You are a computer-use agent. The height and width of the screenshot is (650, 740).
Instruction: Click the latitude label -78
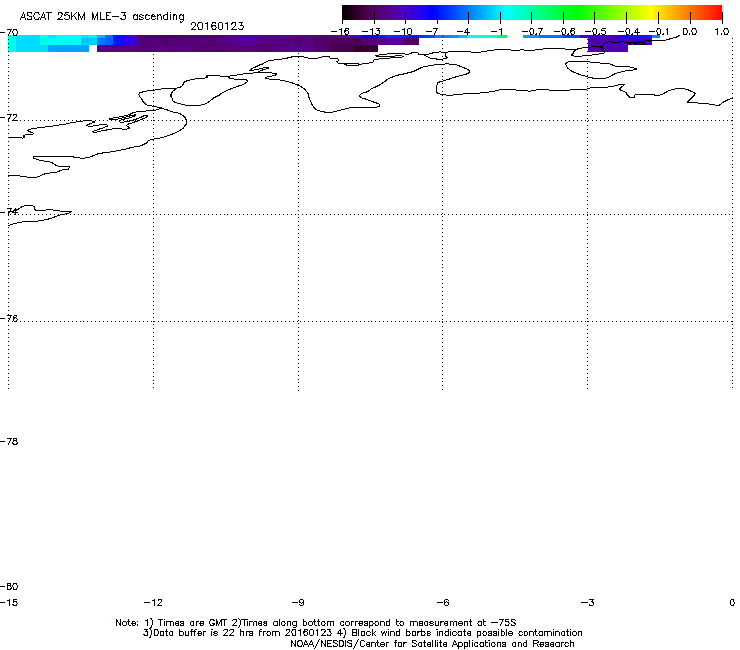[x=9, y=441]
